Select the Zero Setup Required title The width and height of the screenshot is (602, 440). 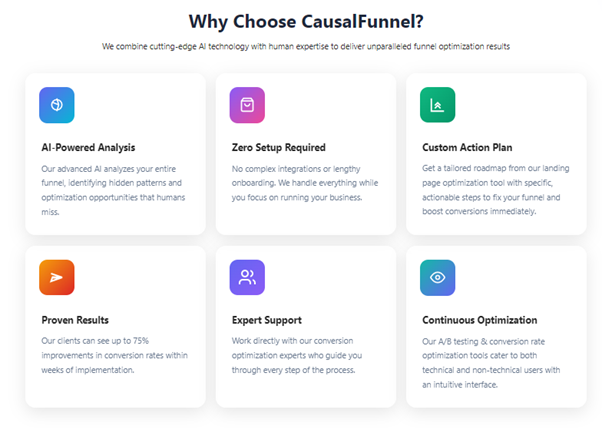click(278, 147)
